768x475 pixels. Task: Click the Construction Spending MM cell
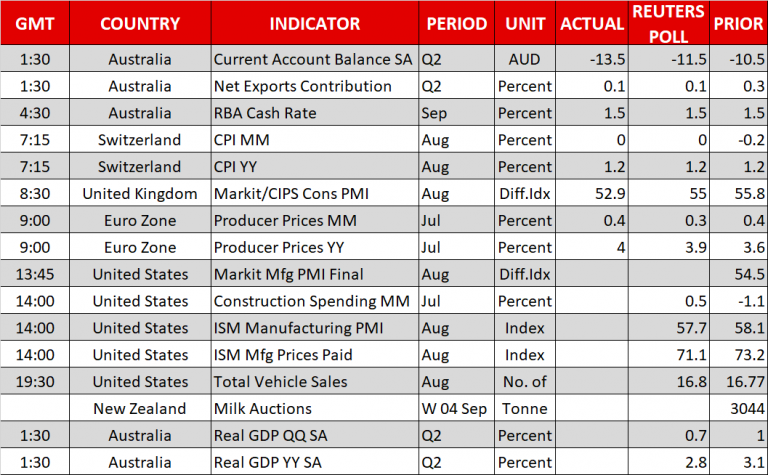point(314,301)
